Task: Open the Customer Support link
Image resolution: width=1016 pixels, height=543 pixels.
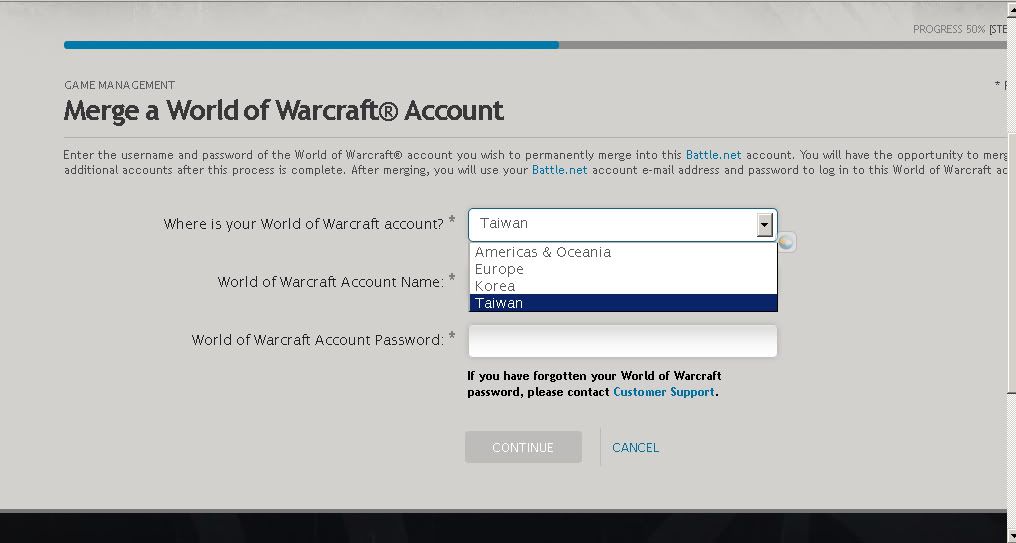Action: click(664, 391)
